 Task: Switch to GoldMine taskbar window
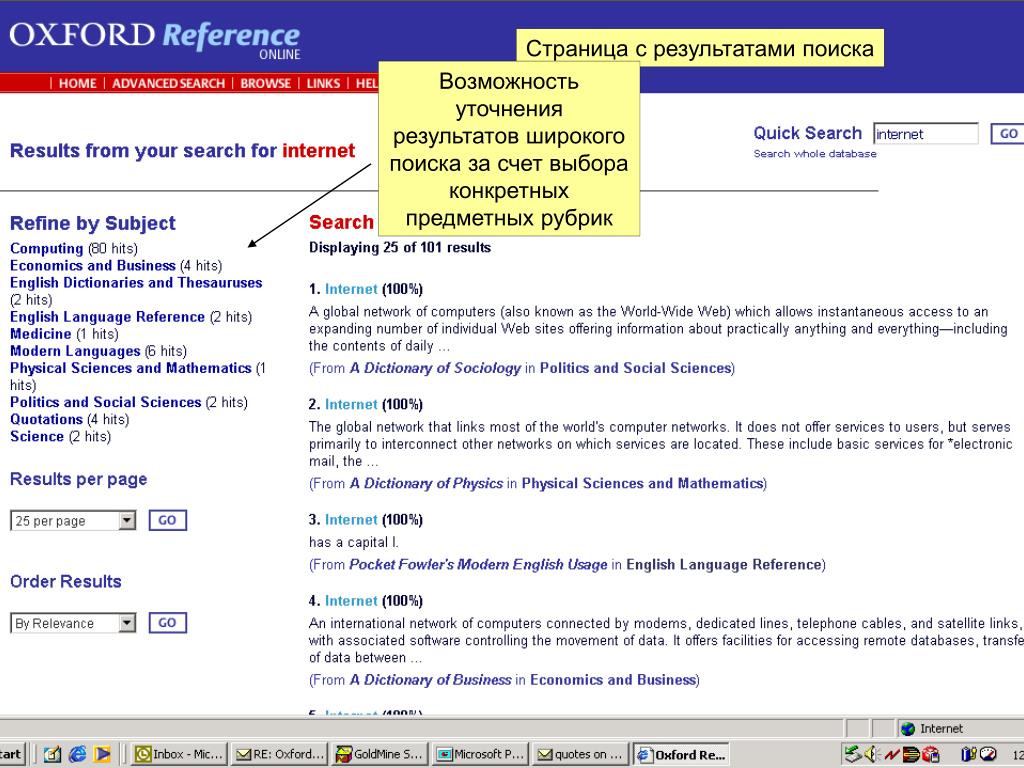coord(380,754)
